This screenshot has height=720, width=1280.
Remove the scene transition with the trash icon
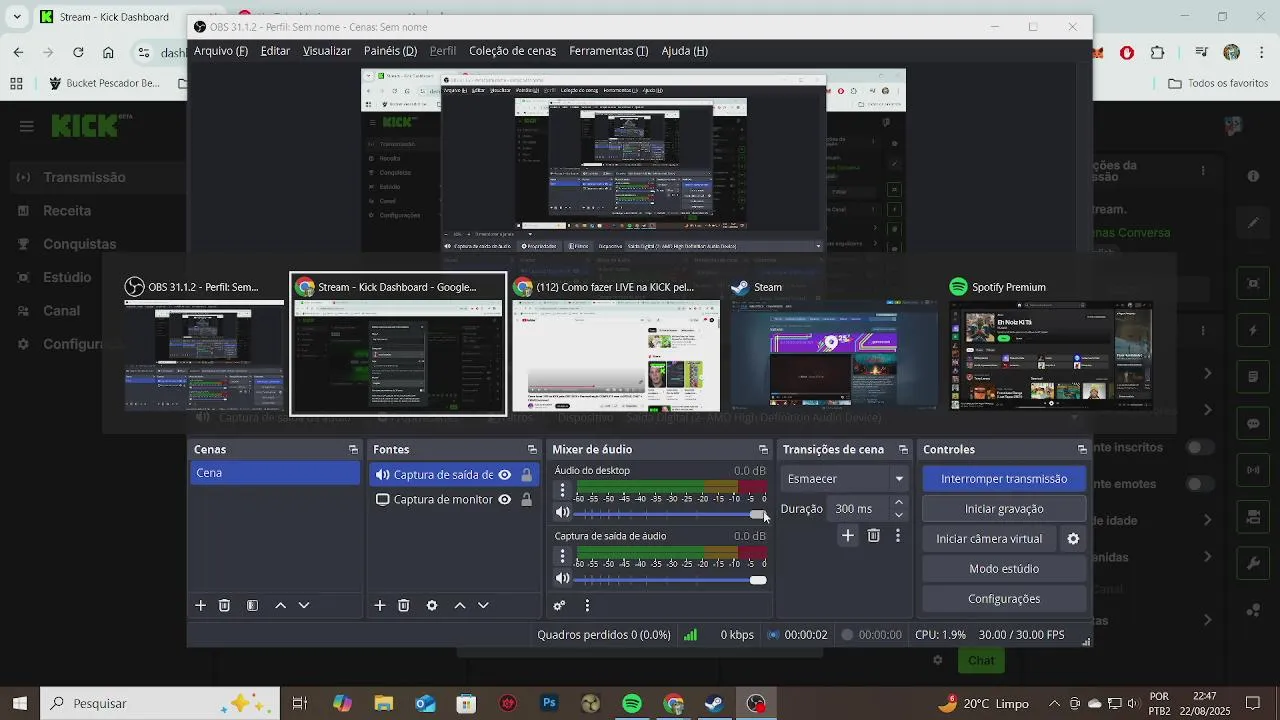[873, 536]
